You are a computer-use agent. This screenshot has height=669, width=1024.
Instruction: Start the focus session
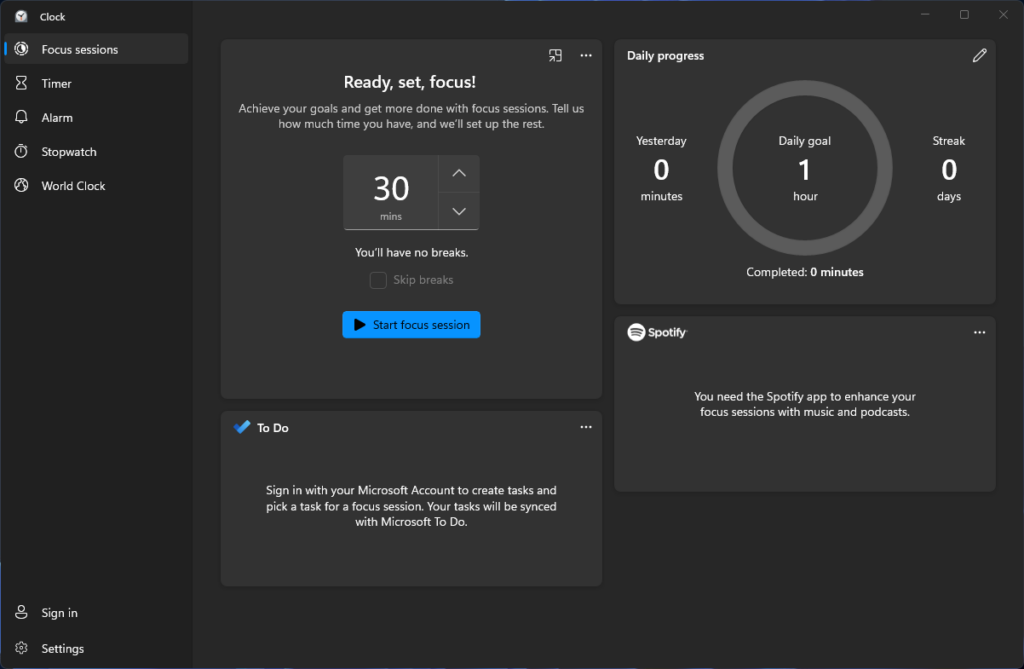coord(411,324)
